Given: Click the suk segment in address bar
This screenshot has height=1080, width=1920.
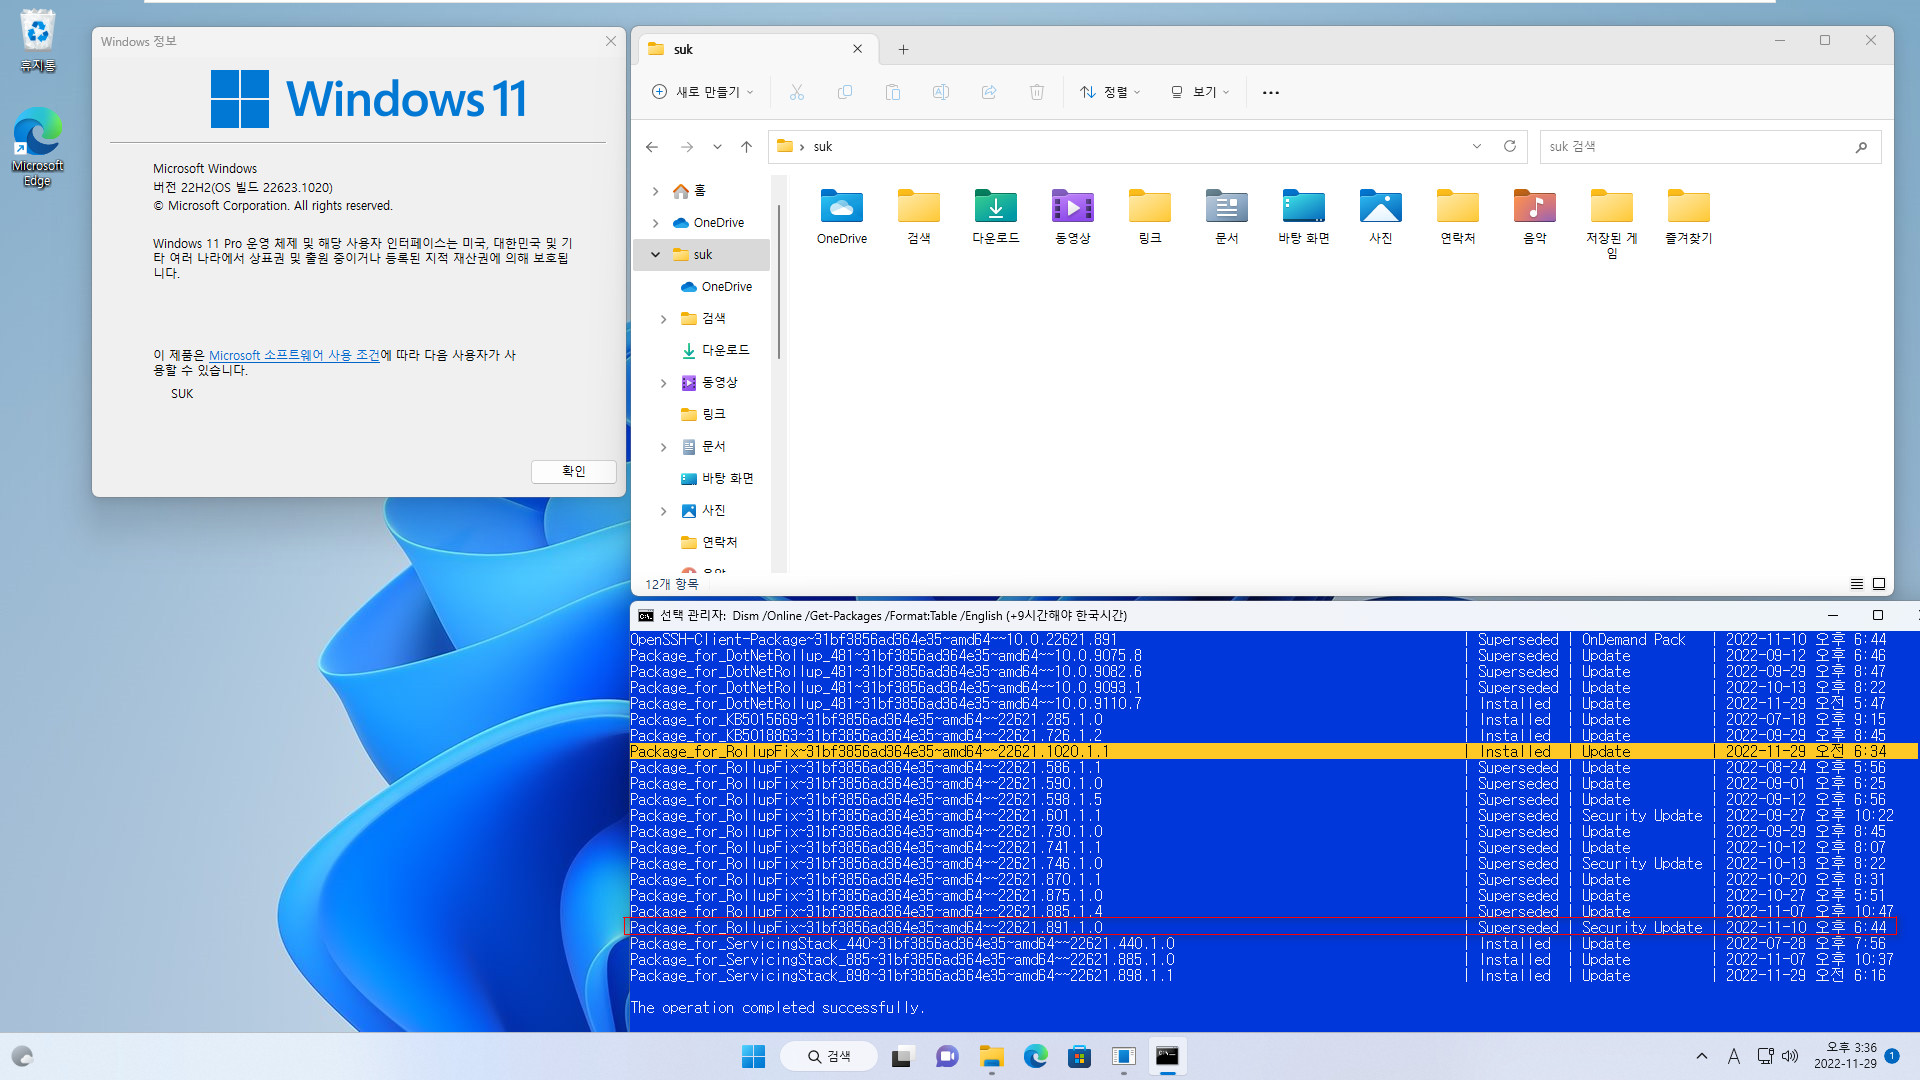Looking at the screenshot, I should tap(822, 147).
